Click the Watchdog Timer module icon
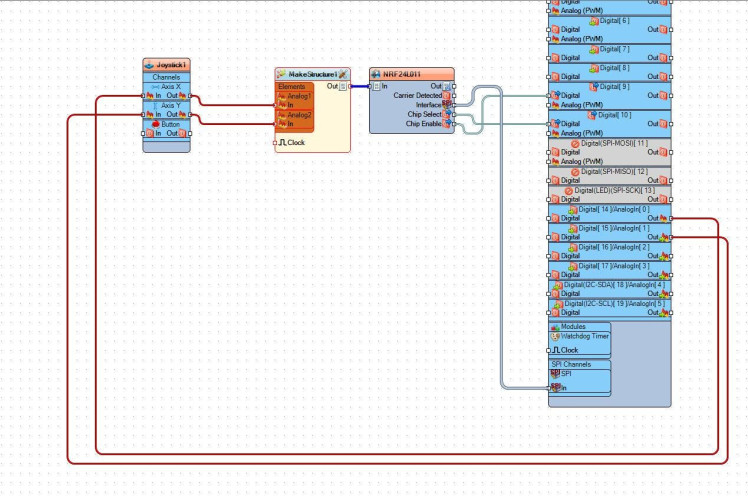Viewport: 748px width, 497px height. tap(555, 336)
